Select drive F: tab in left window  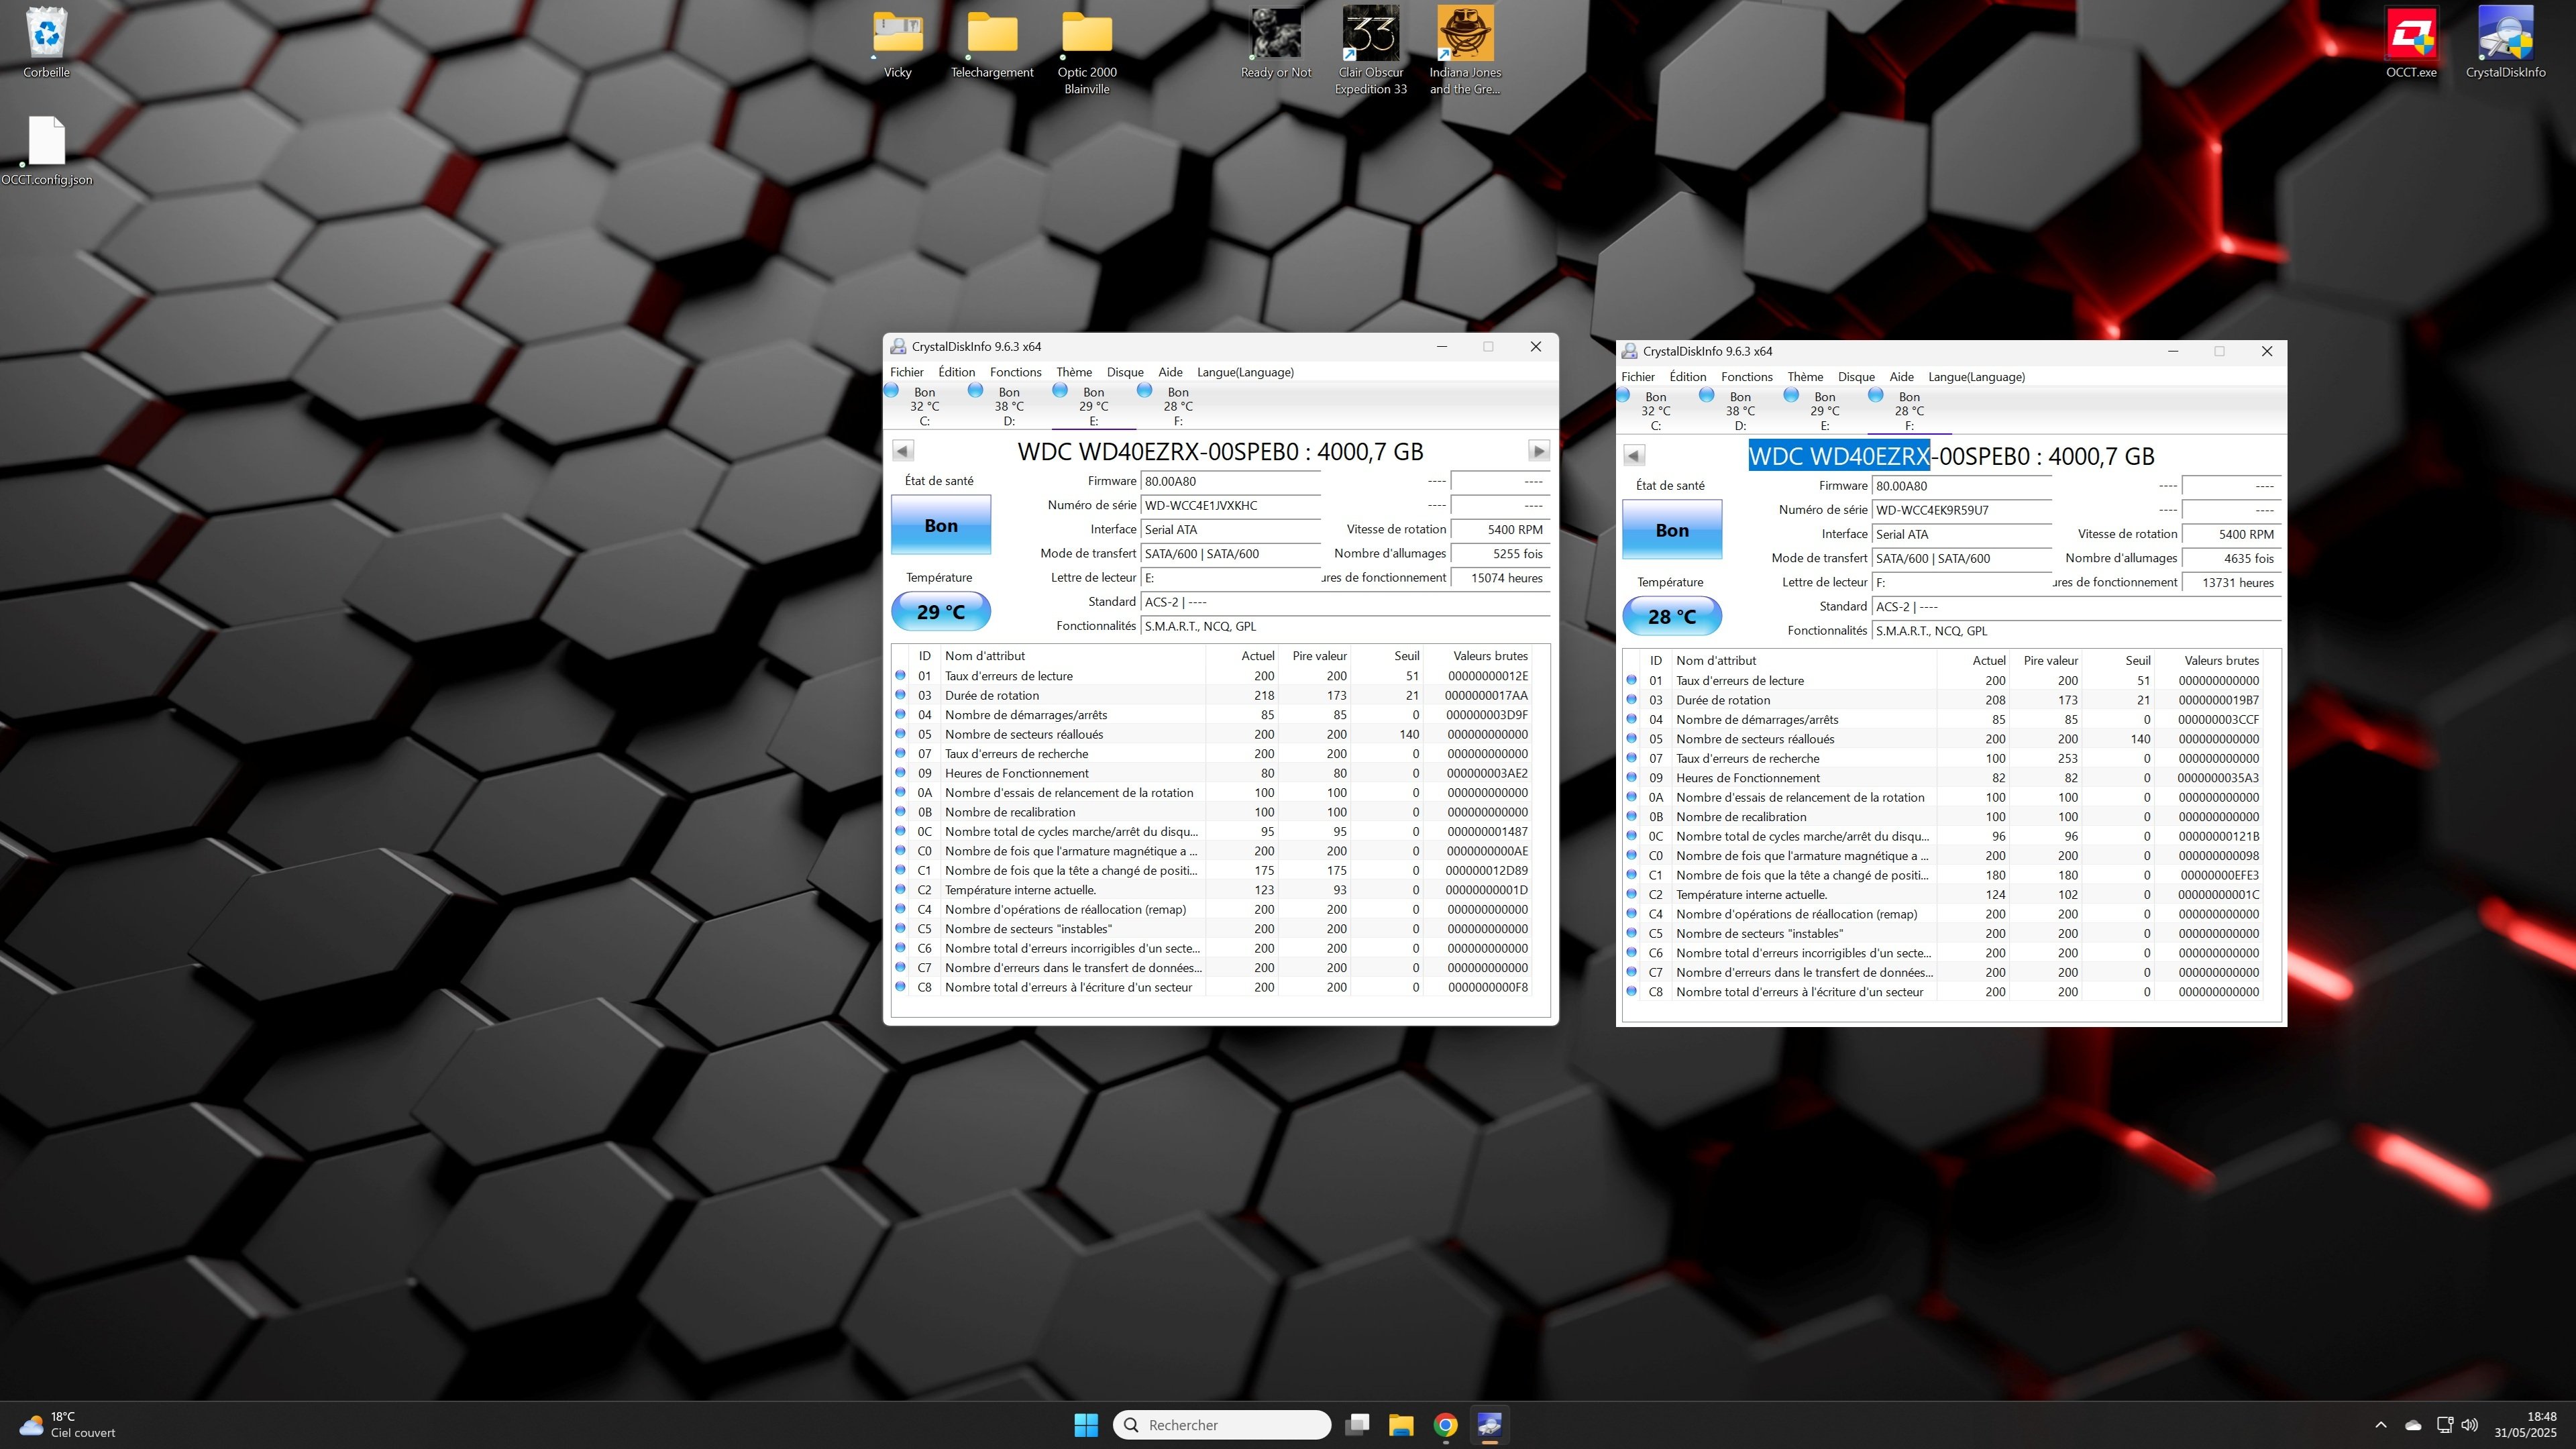click(x=1178, y=406)
